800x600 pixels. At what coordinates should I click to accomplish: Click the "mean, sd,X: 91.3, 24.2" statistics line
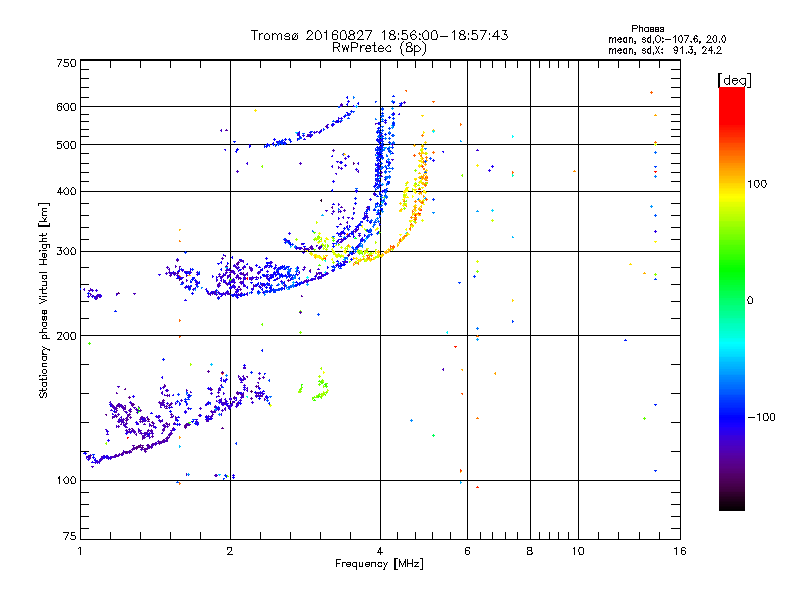(x=665, y=50)
